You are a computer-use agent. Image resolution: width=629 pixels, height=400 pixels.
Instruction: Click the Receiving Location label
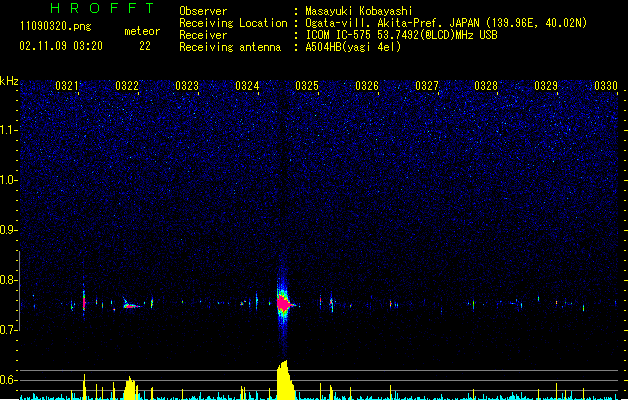click(233, 23)
